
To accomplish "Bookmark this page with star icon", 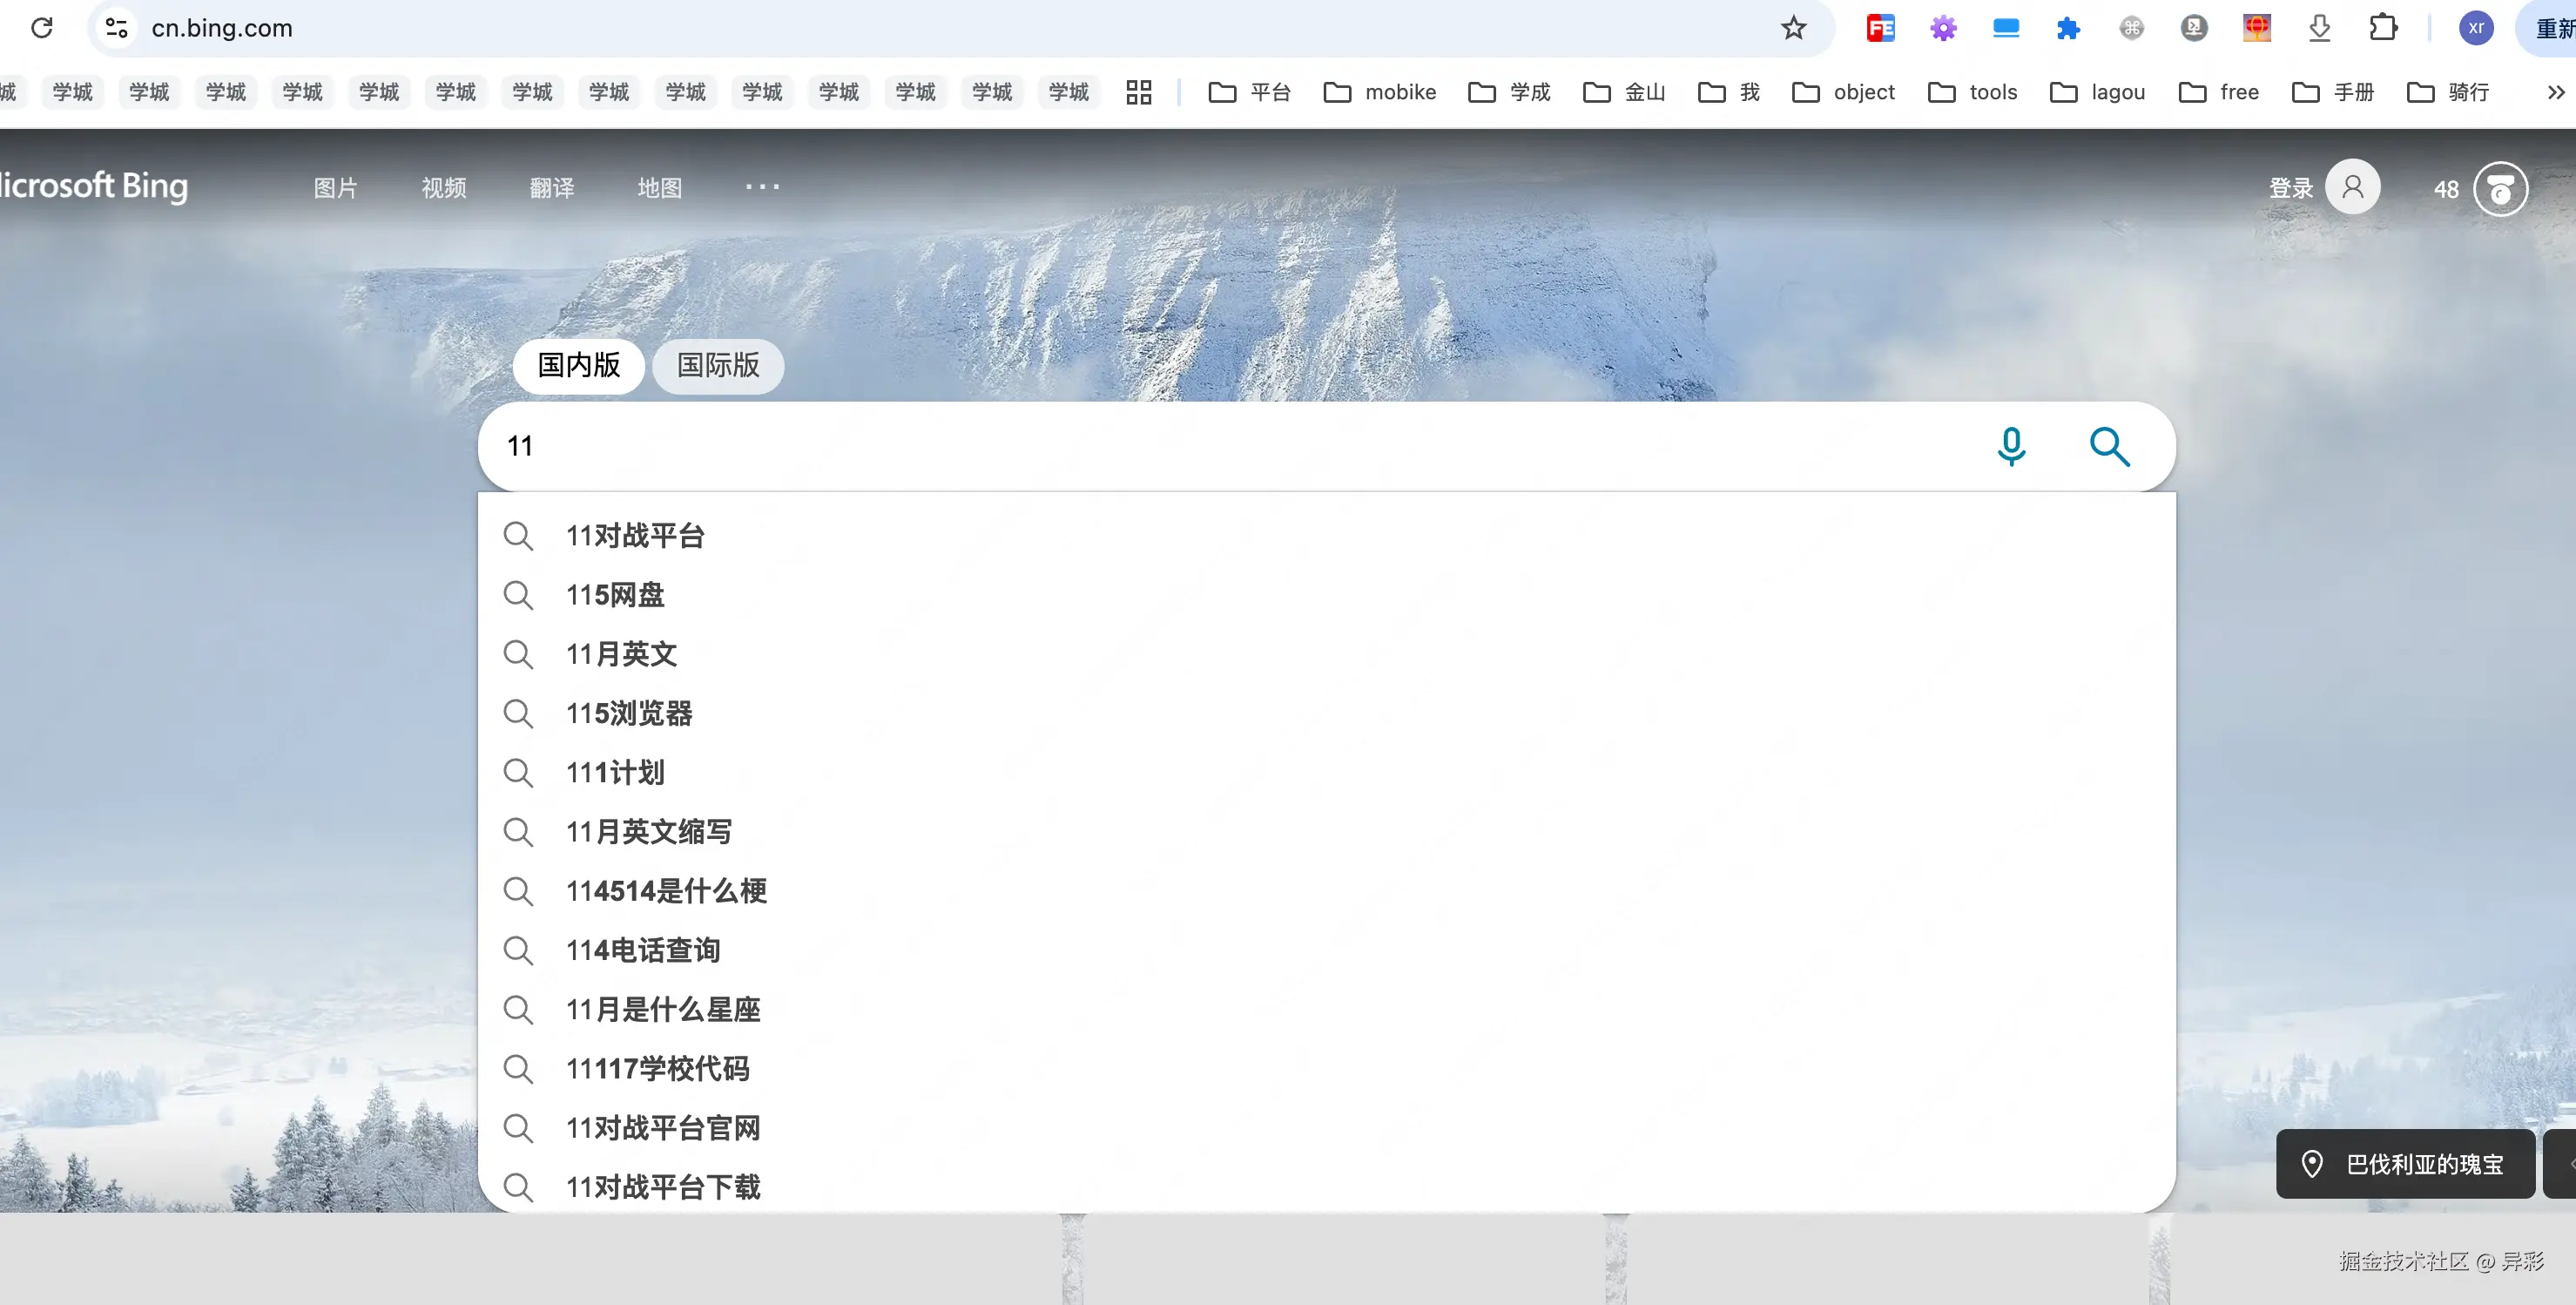I will 1793,28.
